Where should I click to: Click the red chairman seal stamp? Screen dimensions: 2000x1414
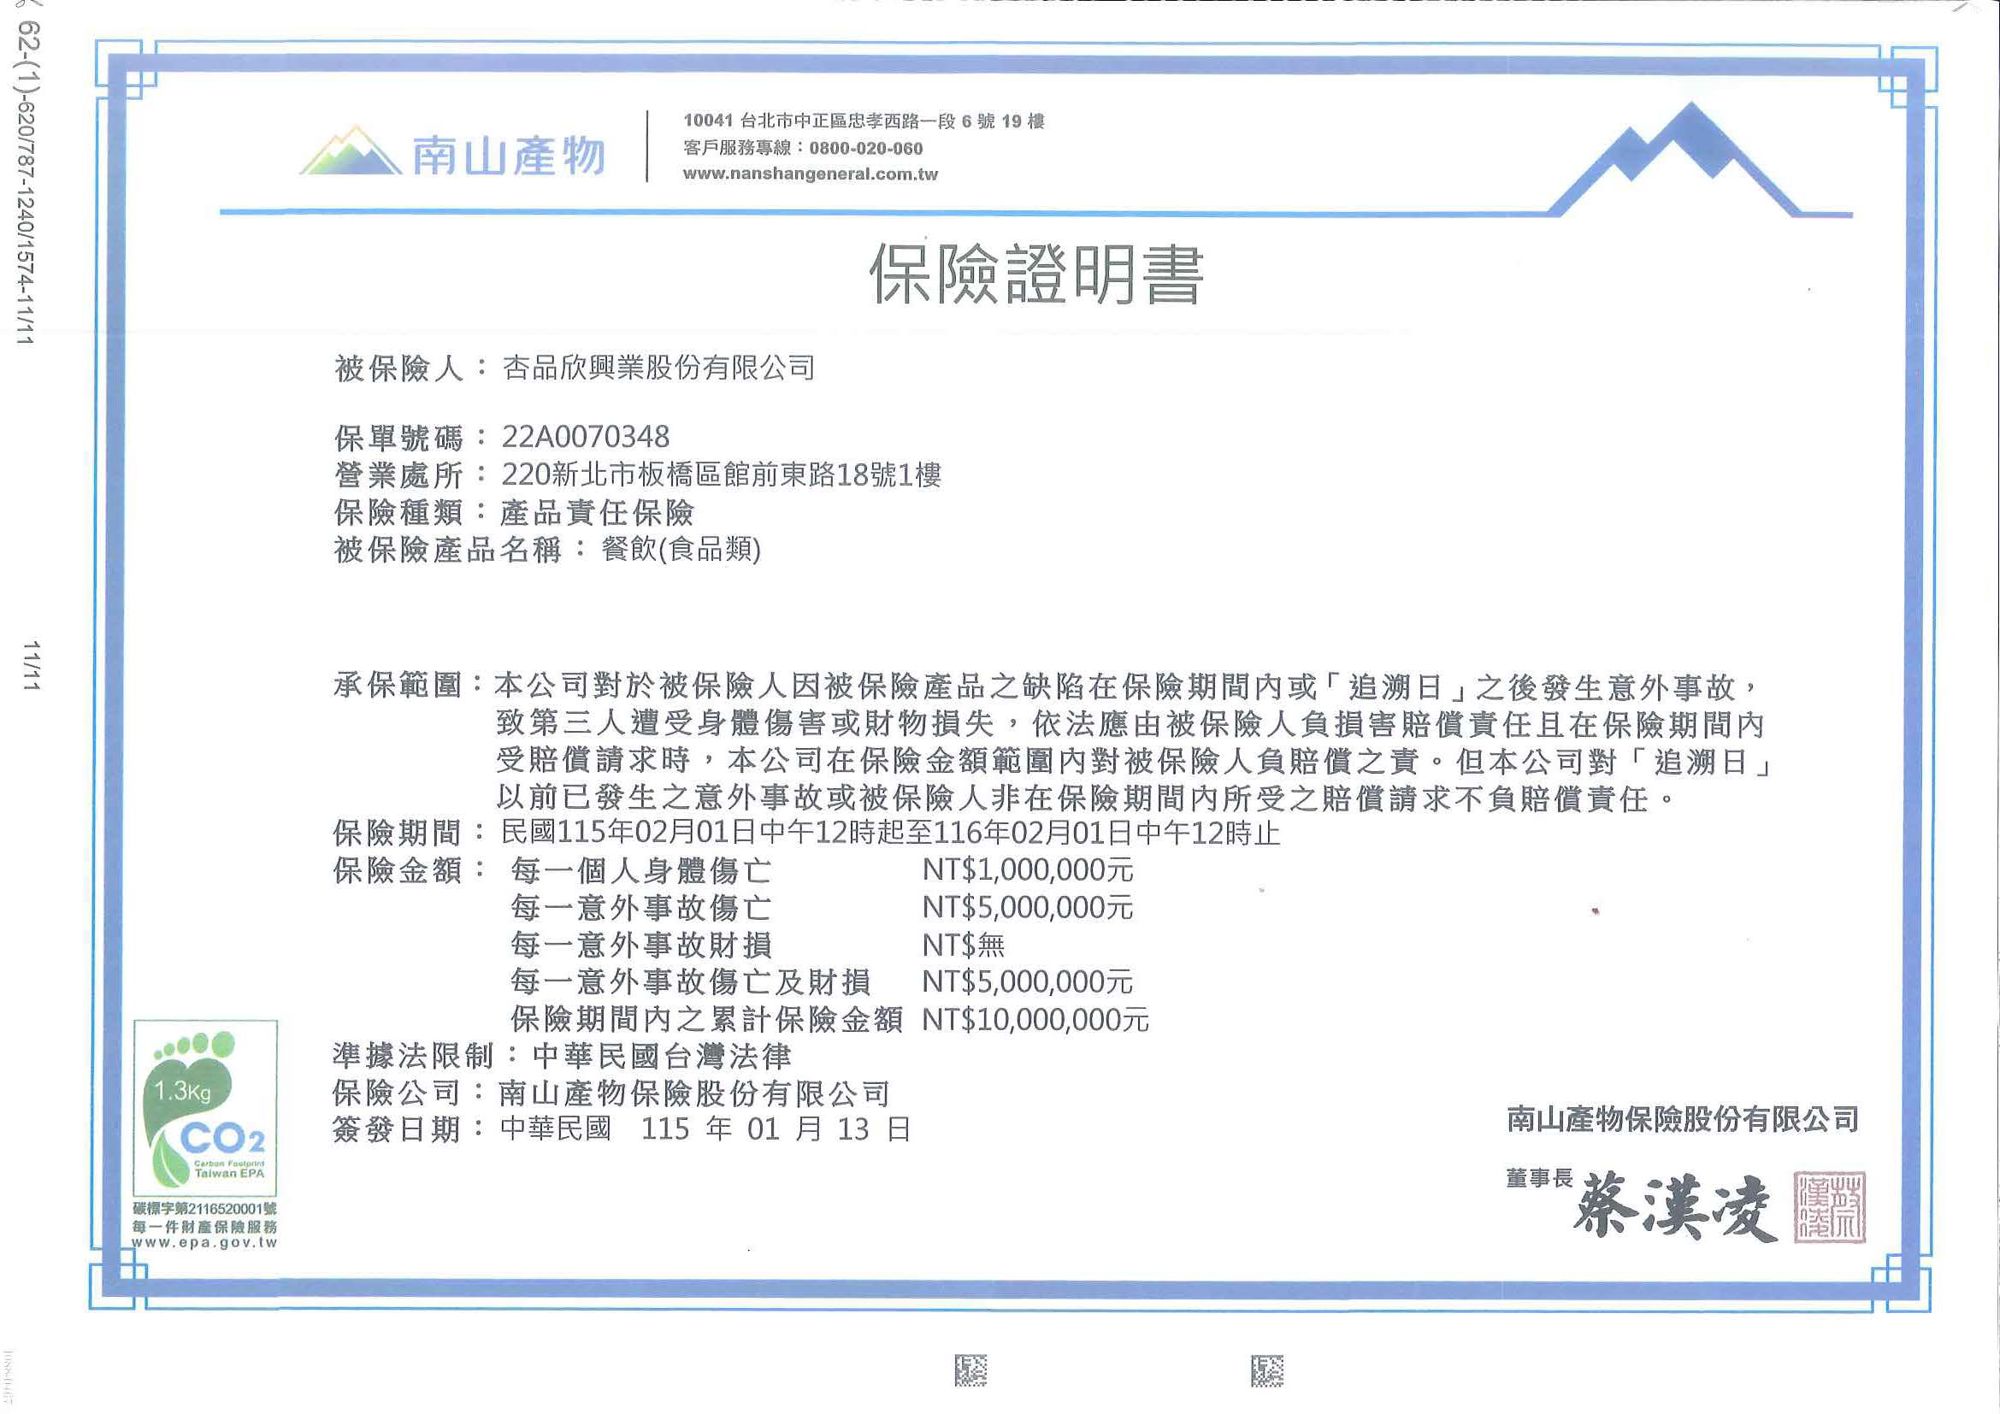1829,1207
